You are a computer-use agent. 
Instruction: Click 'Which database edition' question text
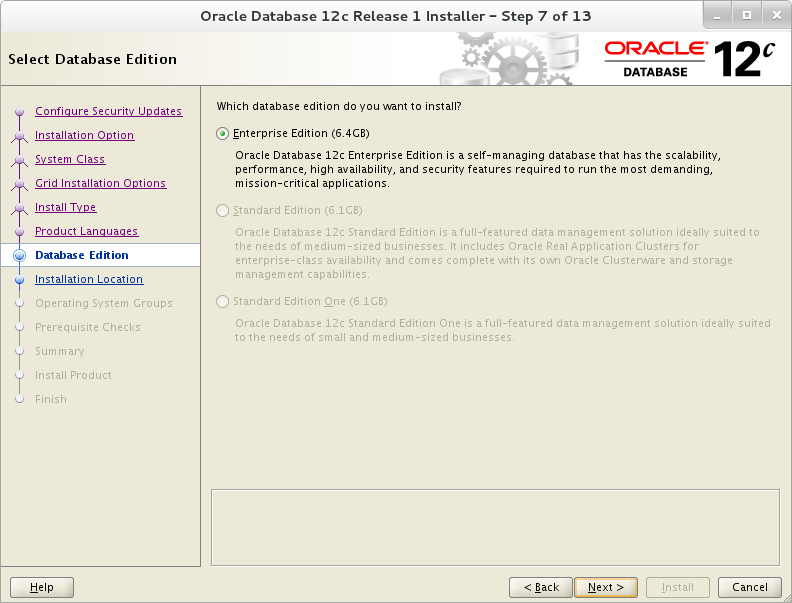pyautogui.click(x=339, y=107)
